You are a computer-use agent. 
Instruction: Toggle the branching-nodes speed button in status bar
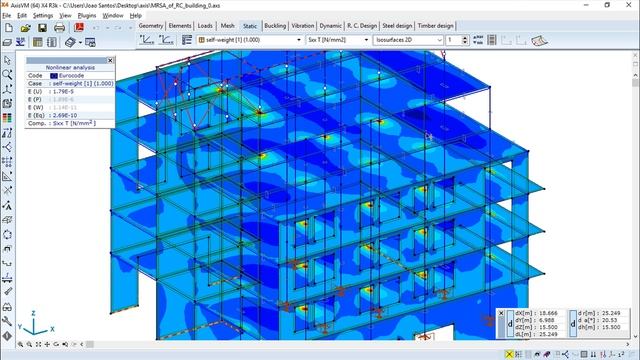pos(565,354)
